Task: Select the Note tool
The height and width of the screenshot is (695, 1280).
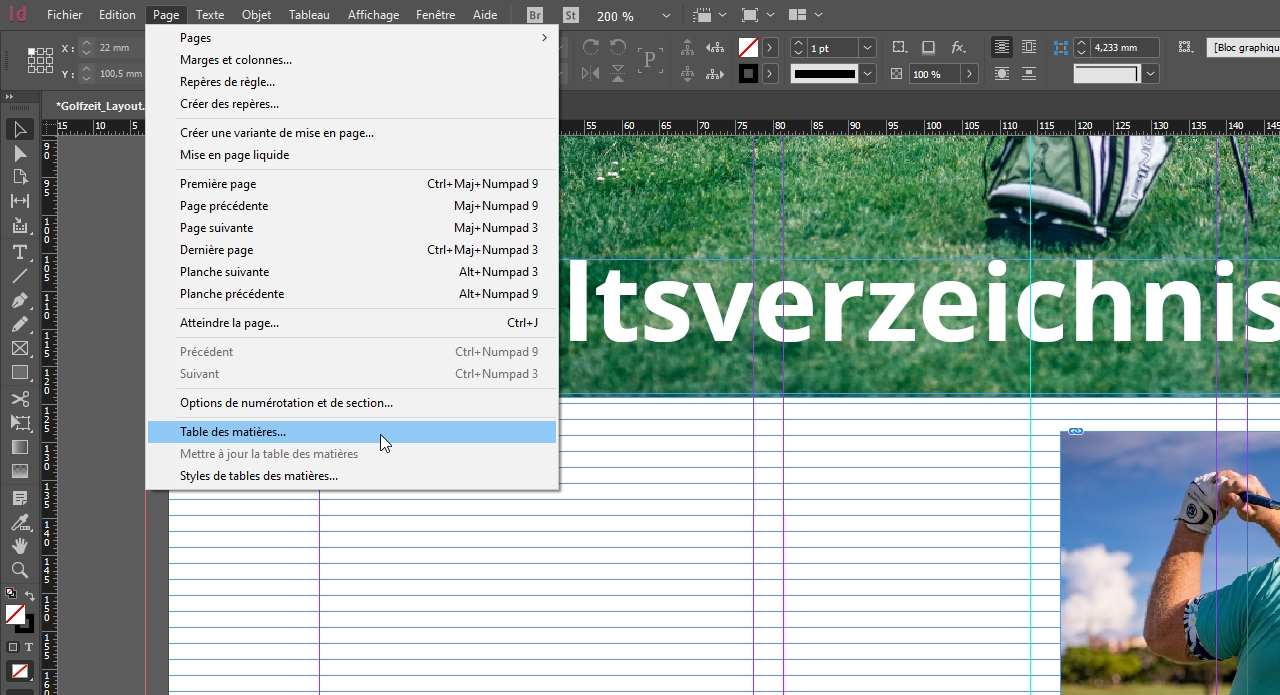Action: pyautogui.click(x=19, y=498)
